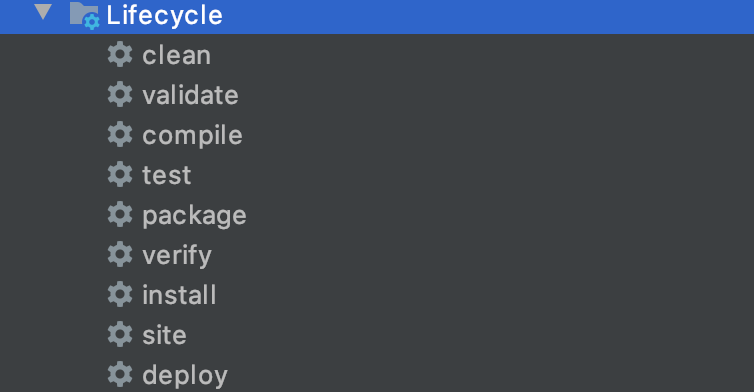Viewport: 754px width, 392px height.
Task: Click the gear icon beside verify
Action: (120, 254)
